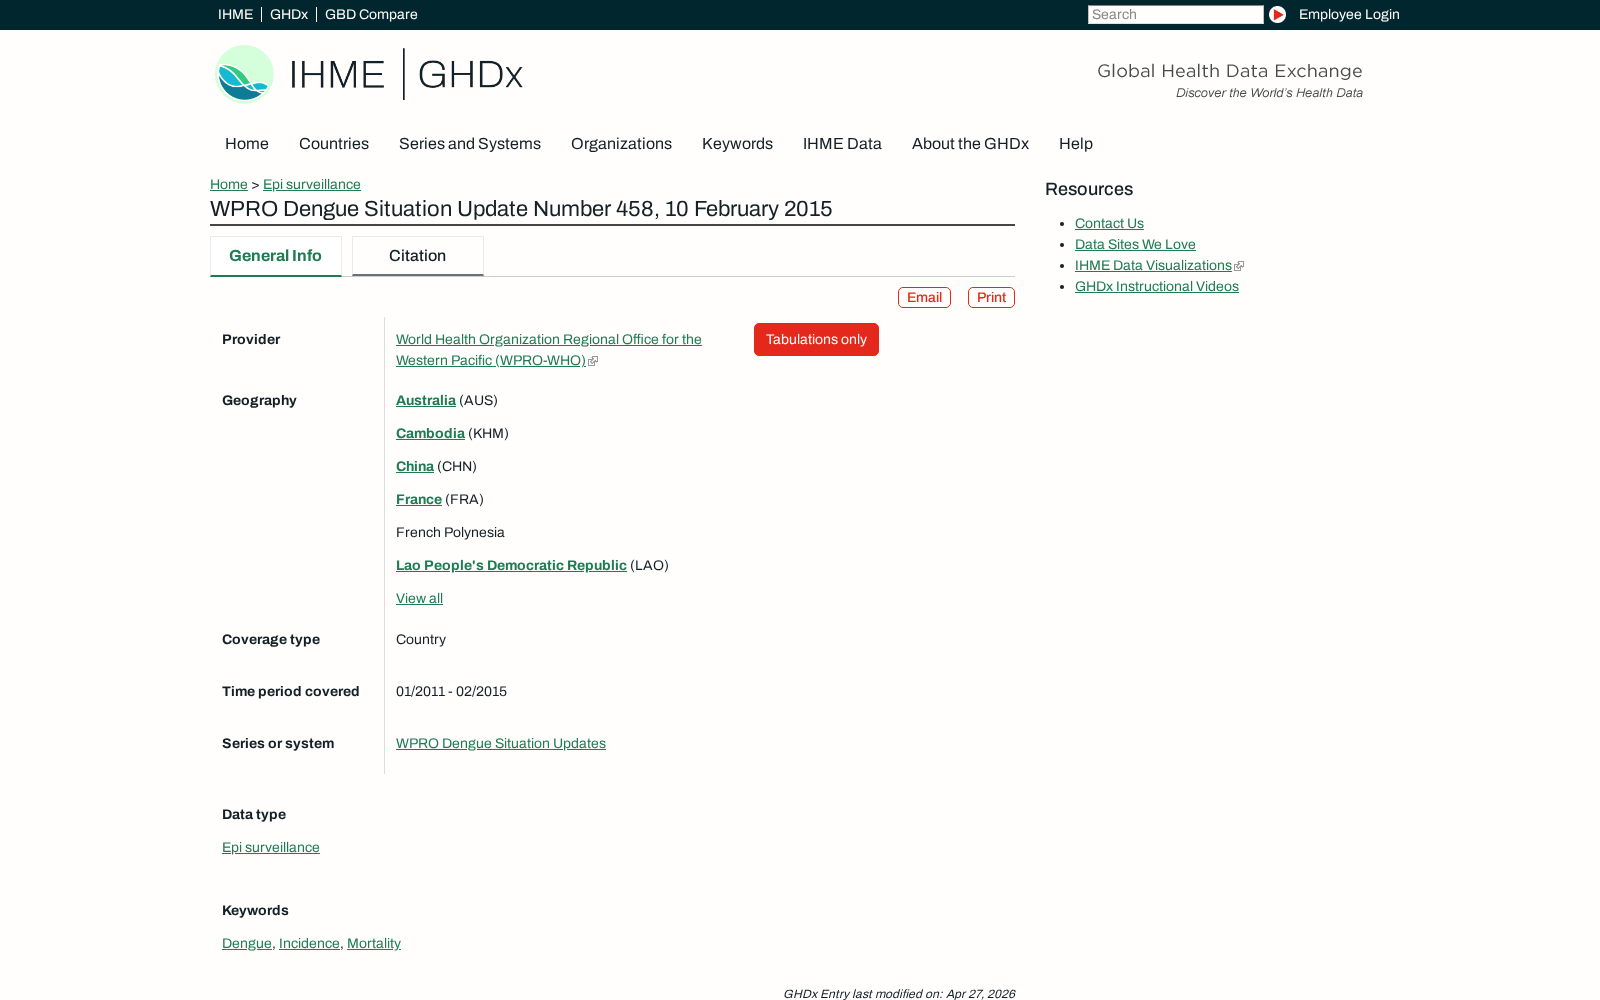
Task: Expand geographies with View all
Action: point(419,598)
